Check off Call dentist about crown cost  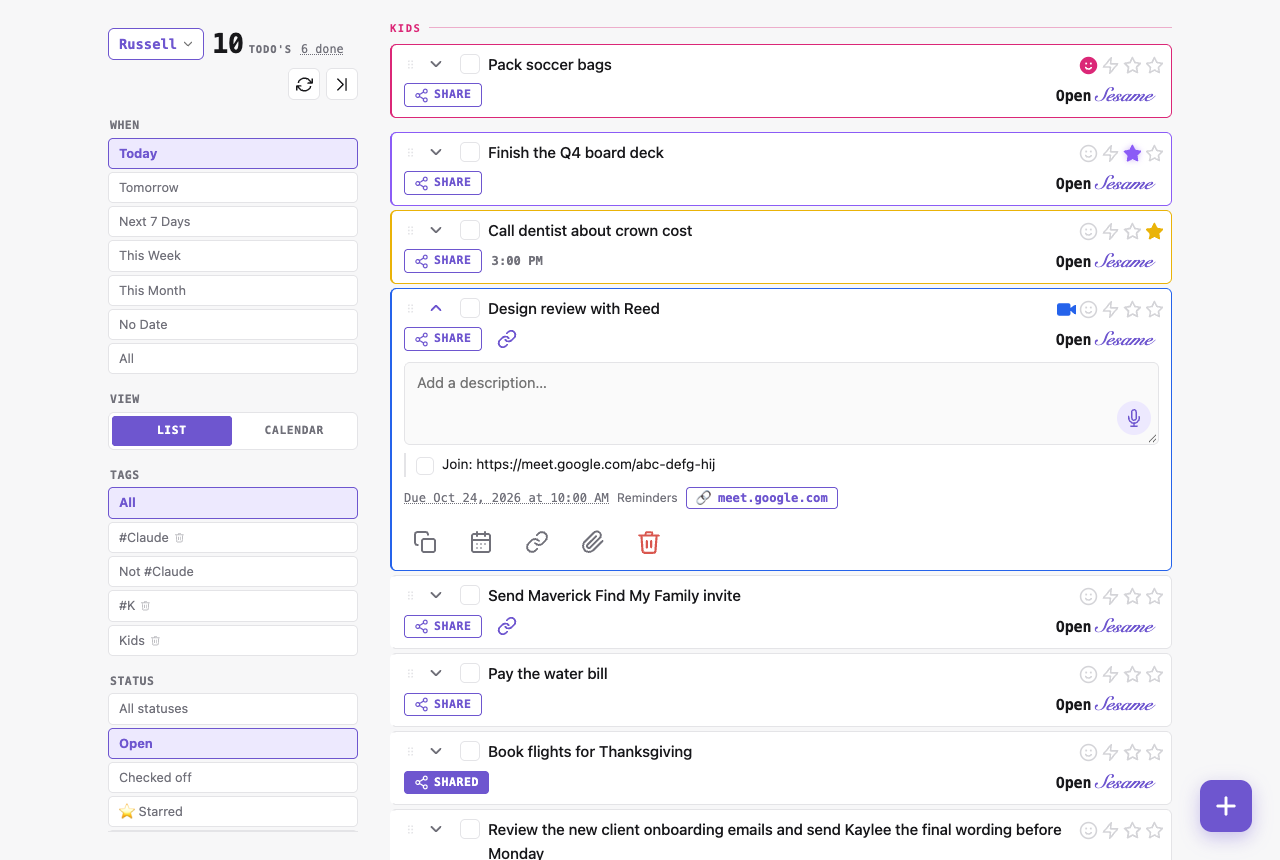tap(470, 231)
